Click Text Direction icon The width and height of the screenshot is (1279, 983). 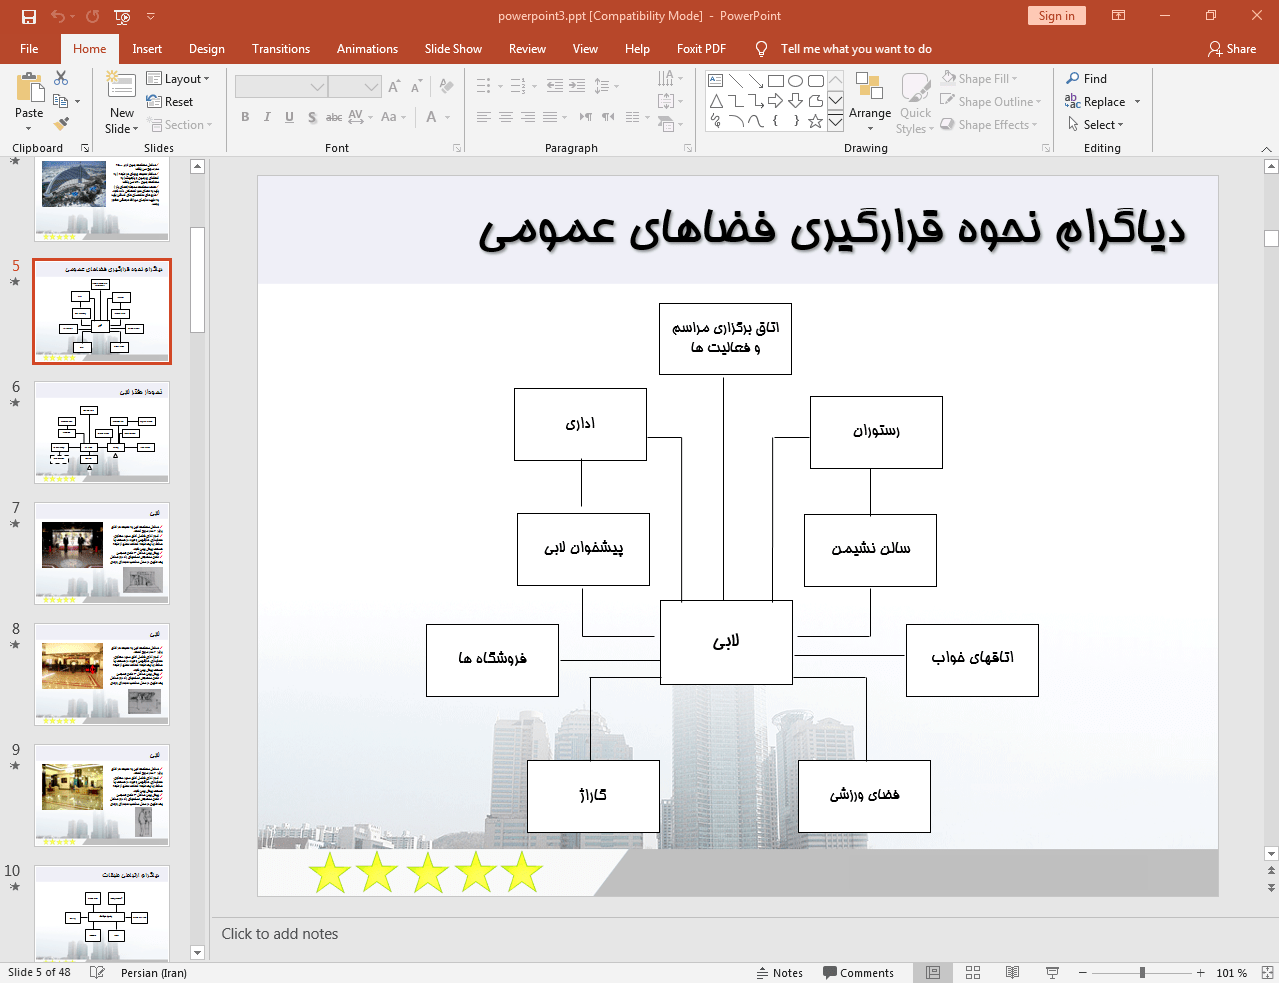[x=671, y=78]
